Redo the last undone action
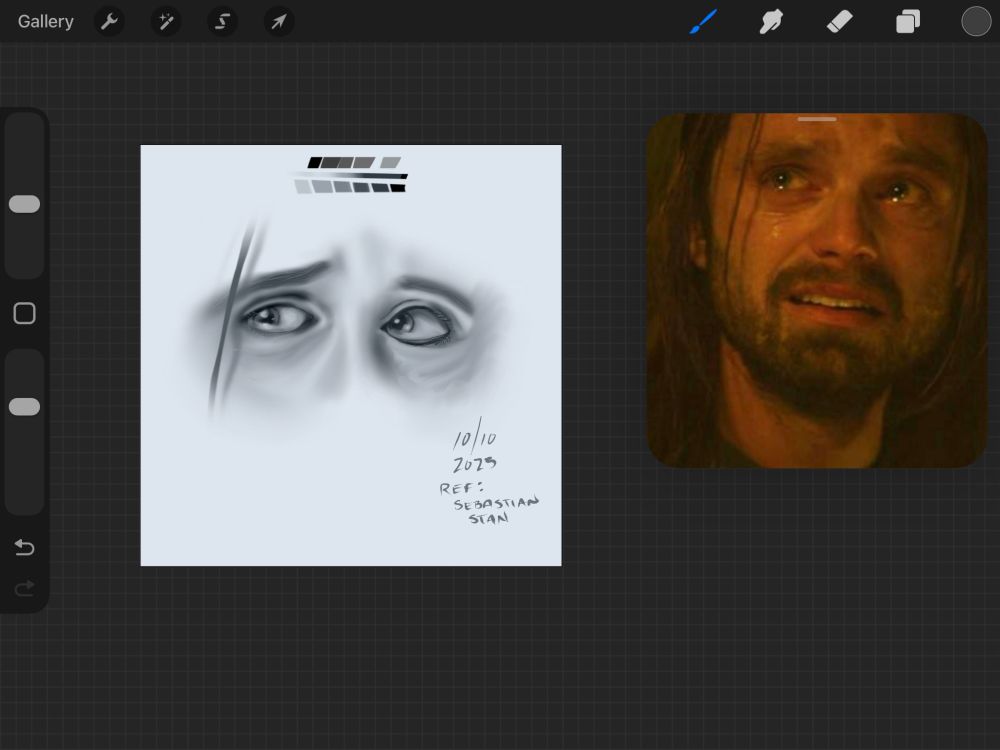Image resolution: width=1000 pixels, height=750 pixels. point(24,588)
